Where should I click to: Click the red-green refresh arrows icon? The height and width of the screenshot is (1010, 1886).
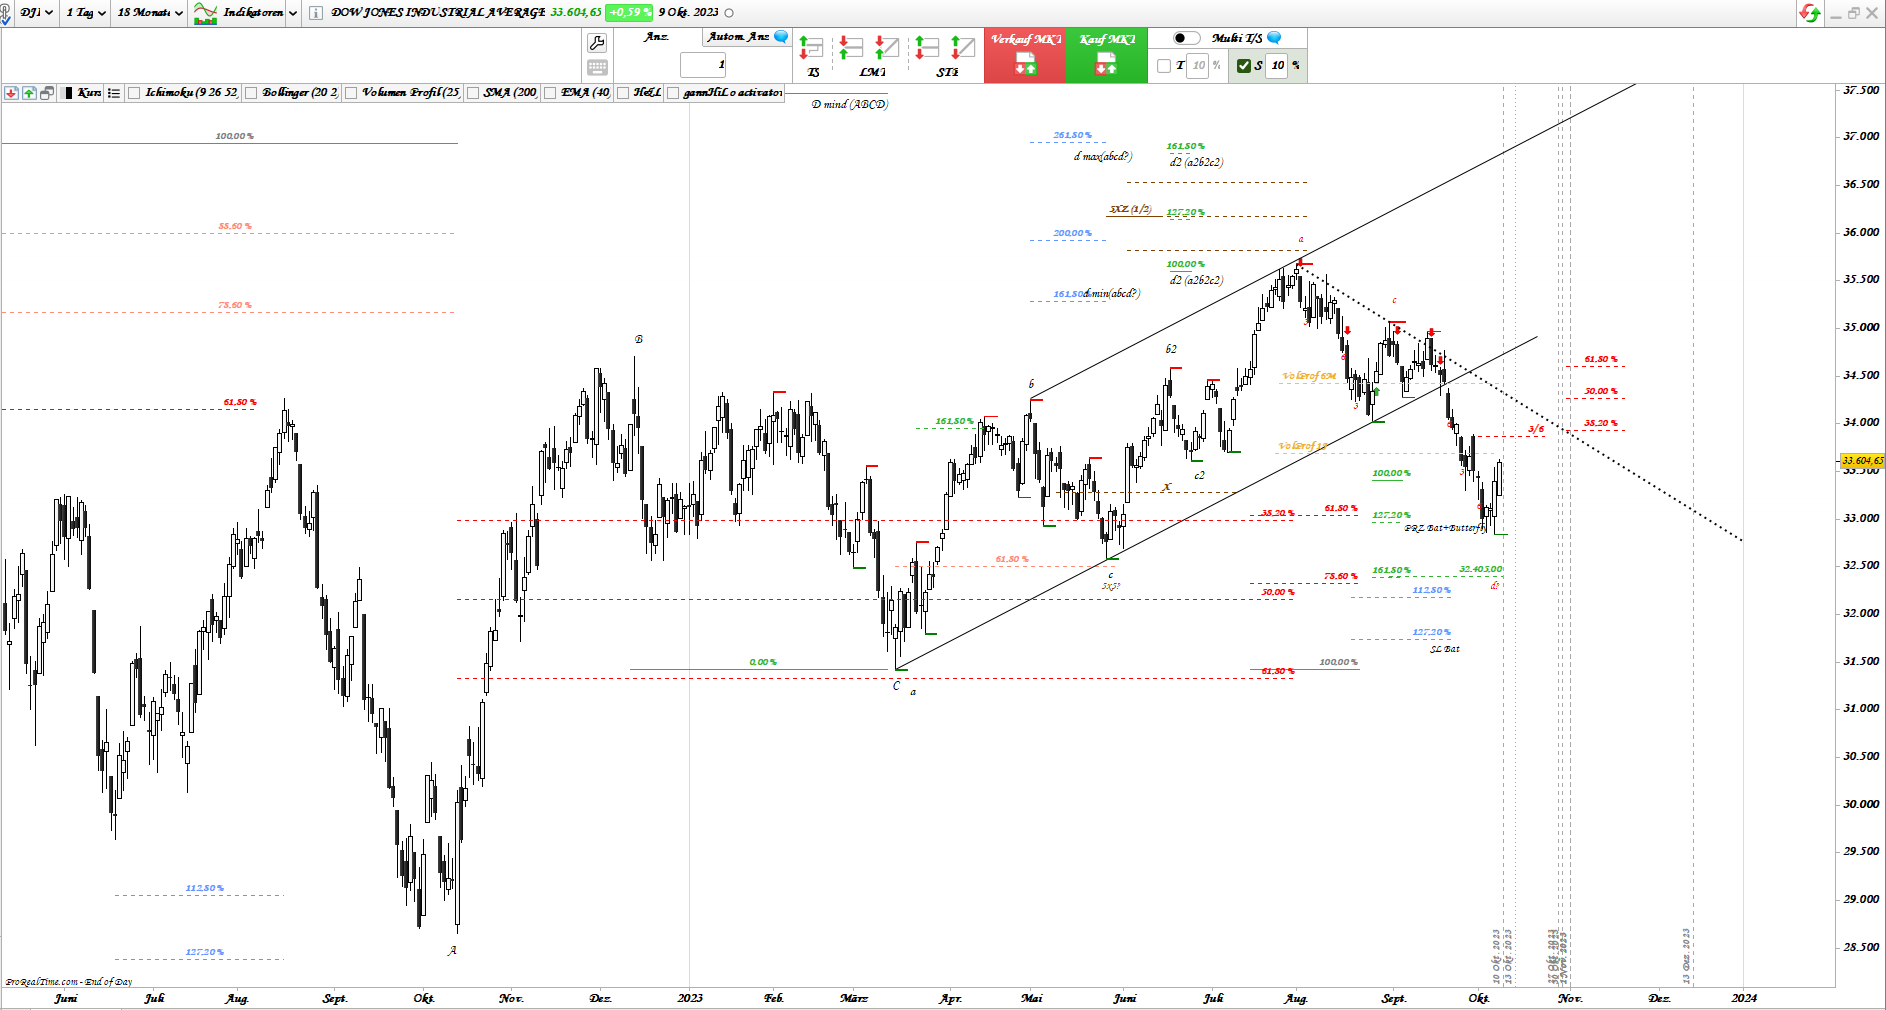(x=1810, y=13)
